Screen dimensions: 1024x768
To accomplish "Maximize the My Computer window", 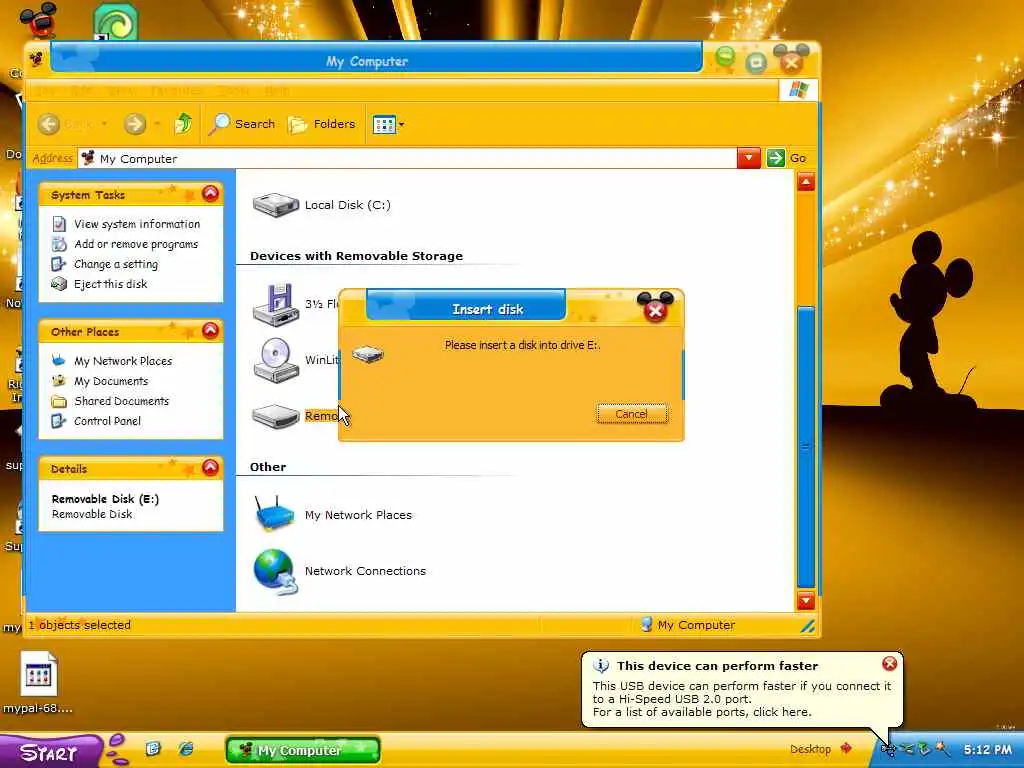I will coord(756,63).
